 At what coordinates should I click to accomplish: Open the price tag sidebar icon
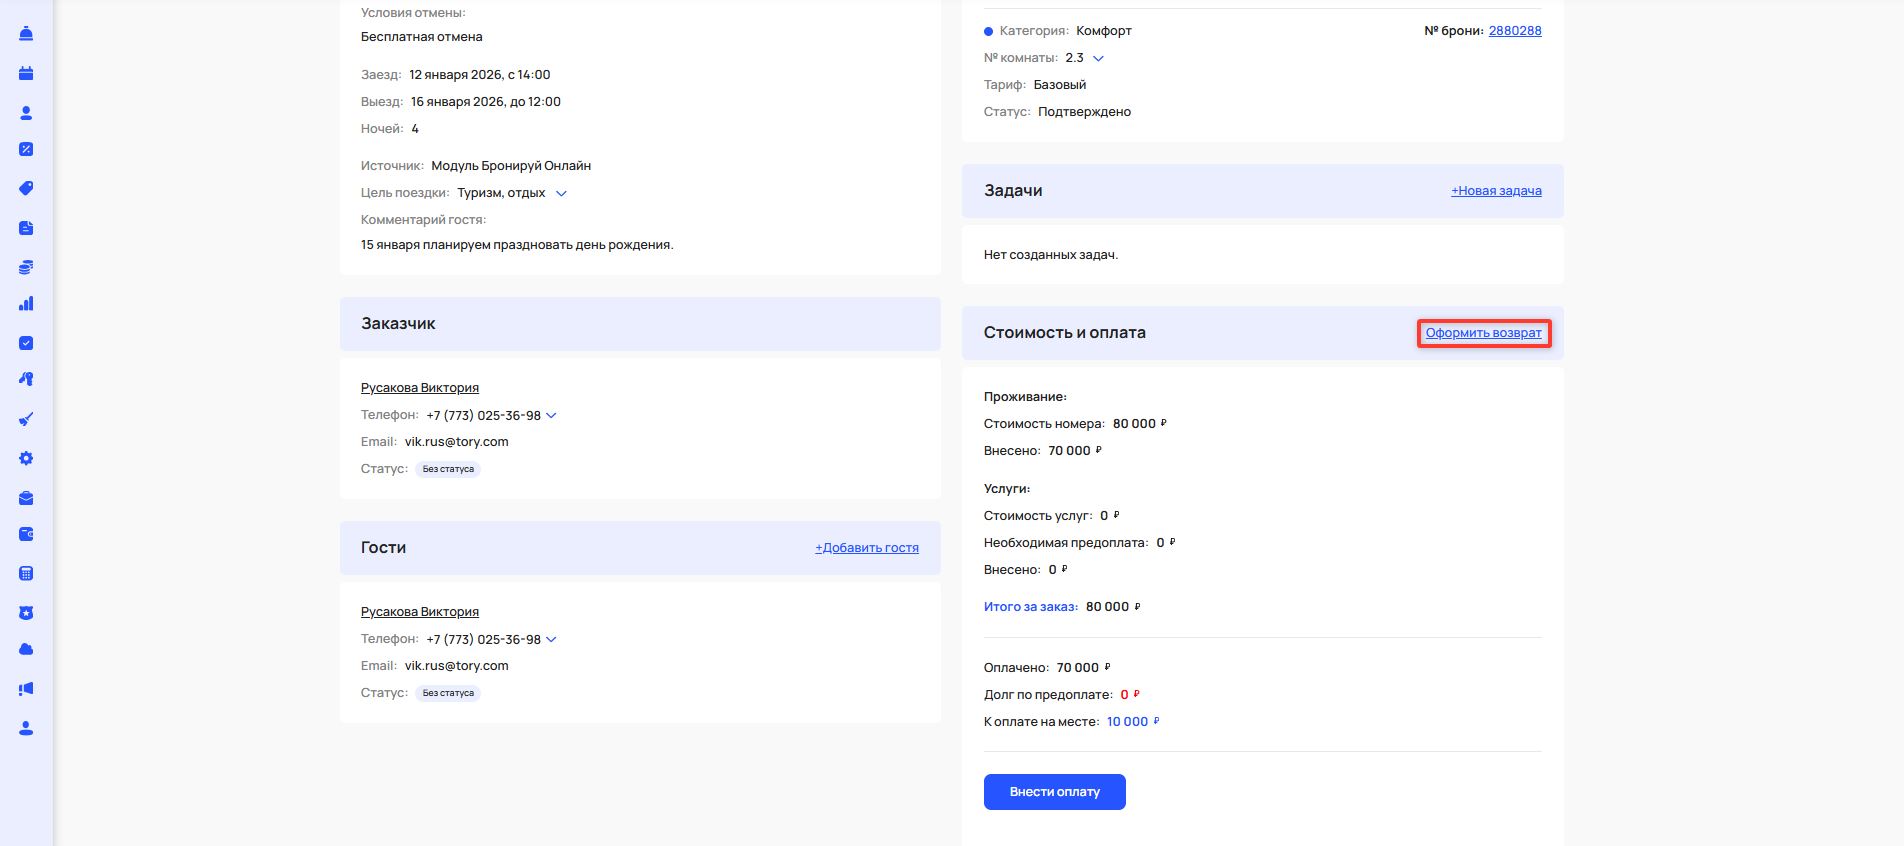pos(26,188)
